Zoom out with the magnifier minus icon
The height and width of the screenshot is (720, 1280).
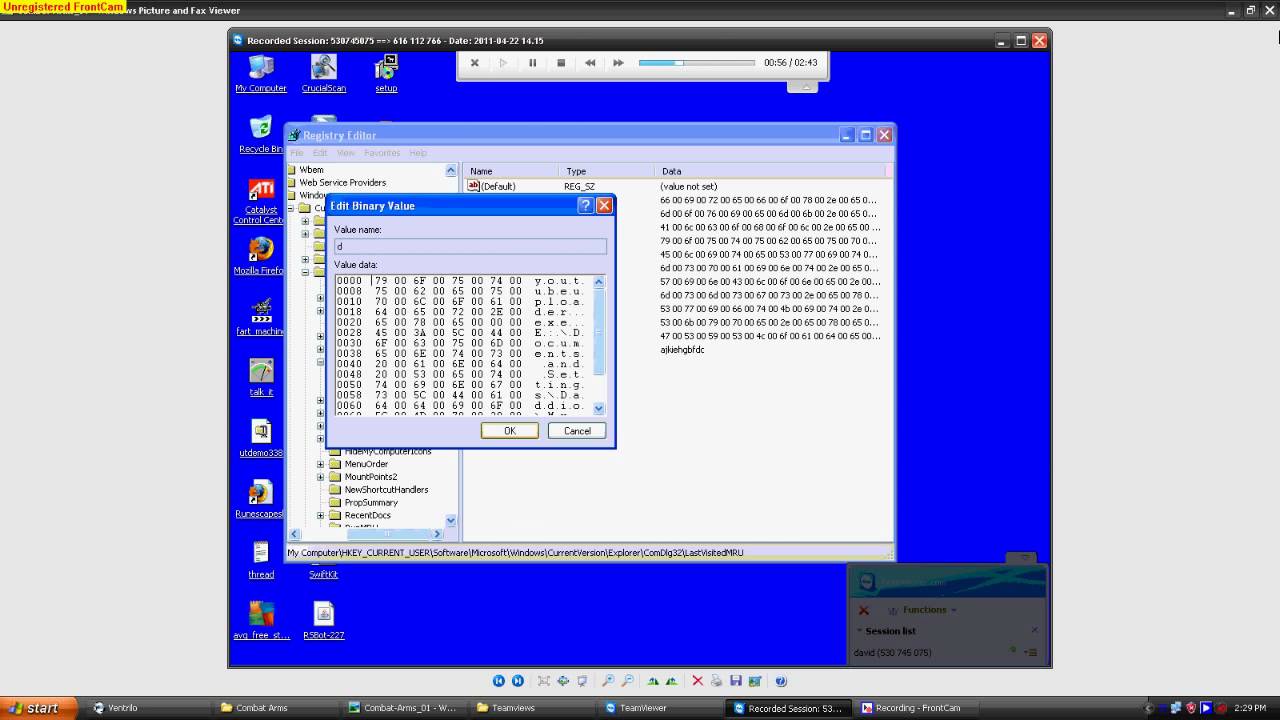click(627, 681)
